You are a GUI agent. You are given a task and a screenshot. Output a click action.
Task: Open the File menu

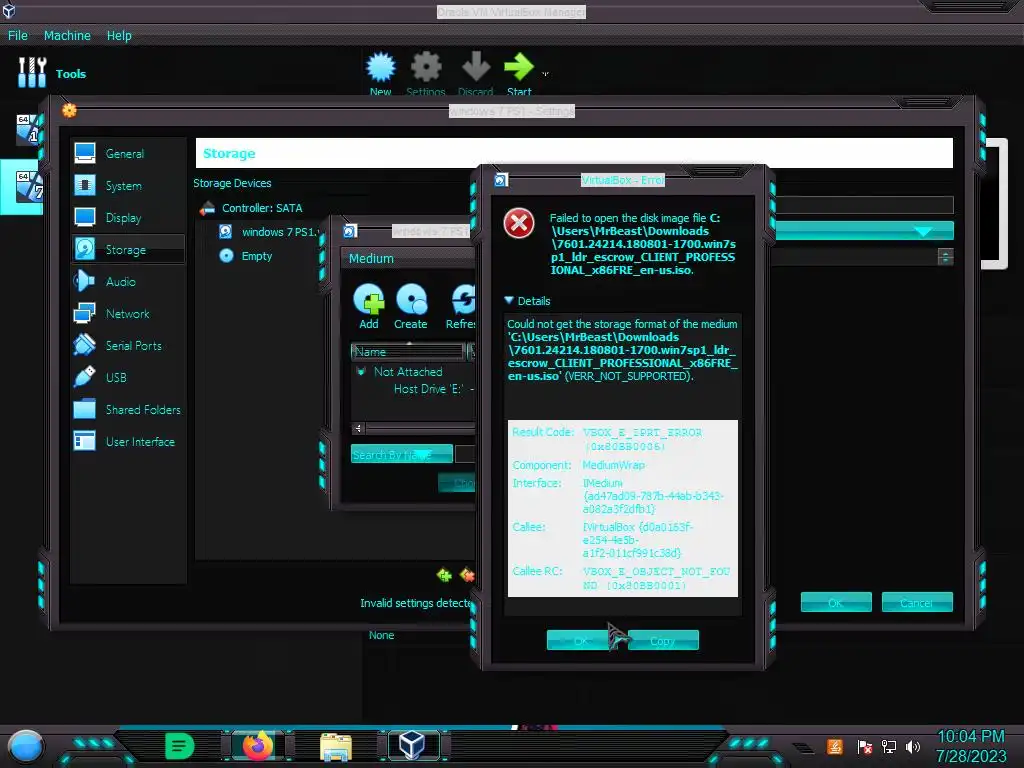[18, 35]
